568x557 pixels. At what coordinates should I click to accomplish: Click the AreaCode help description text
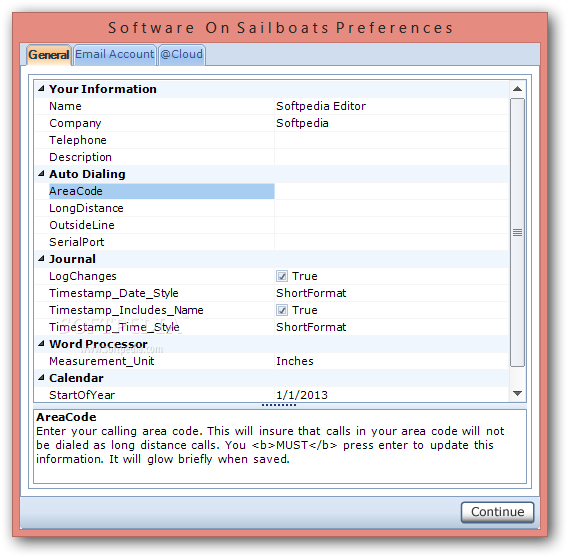click(270, 445)
